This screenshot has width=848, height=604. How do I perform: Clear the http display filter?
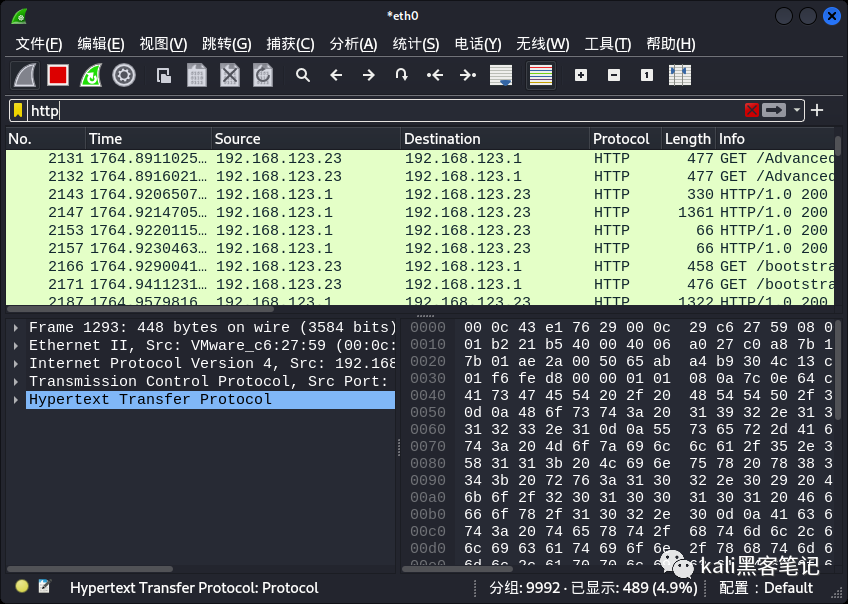click(x=752, y=110)
